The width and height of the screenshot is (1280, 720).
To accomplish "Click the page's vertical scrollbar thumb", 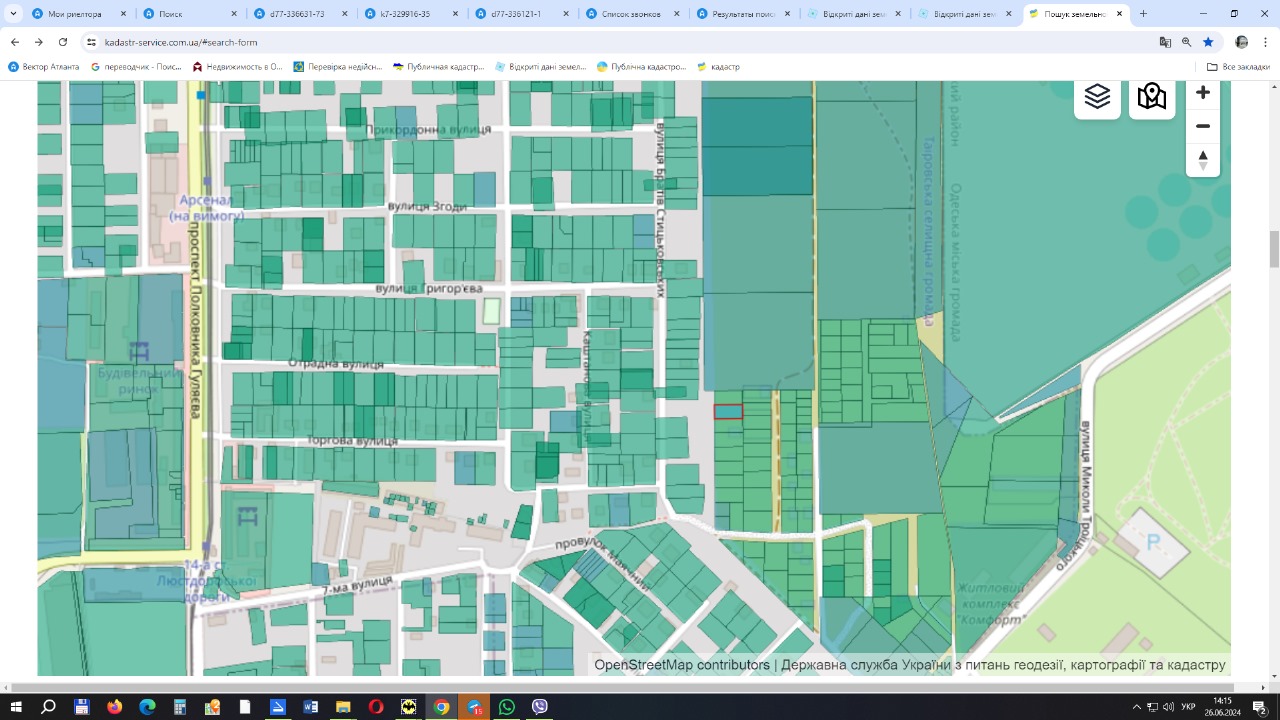I will [1274, 249].
